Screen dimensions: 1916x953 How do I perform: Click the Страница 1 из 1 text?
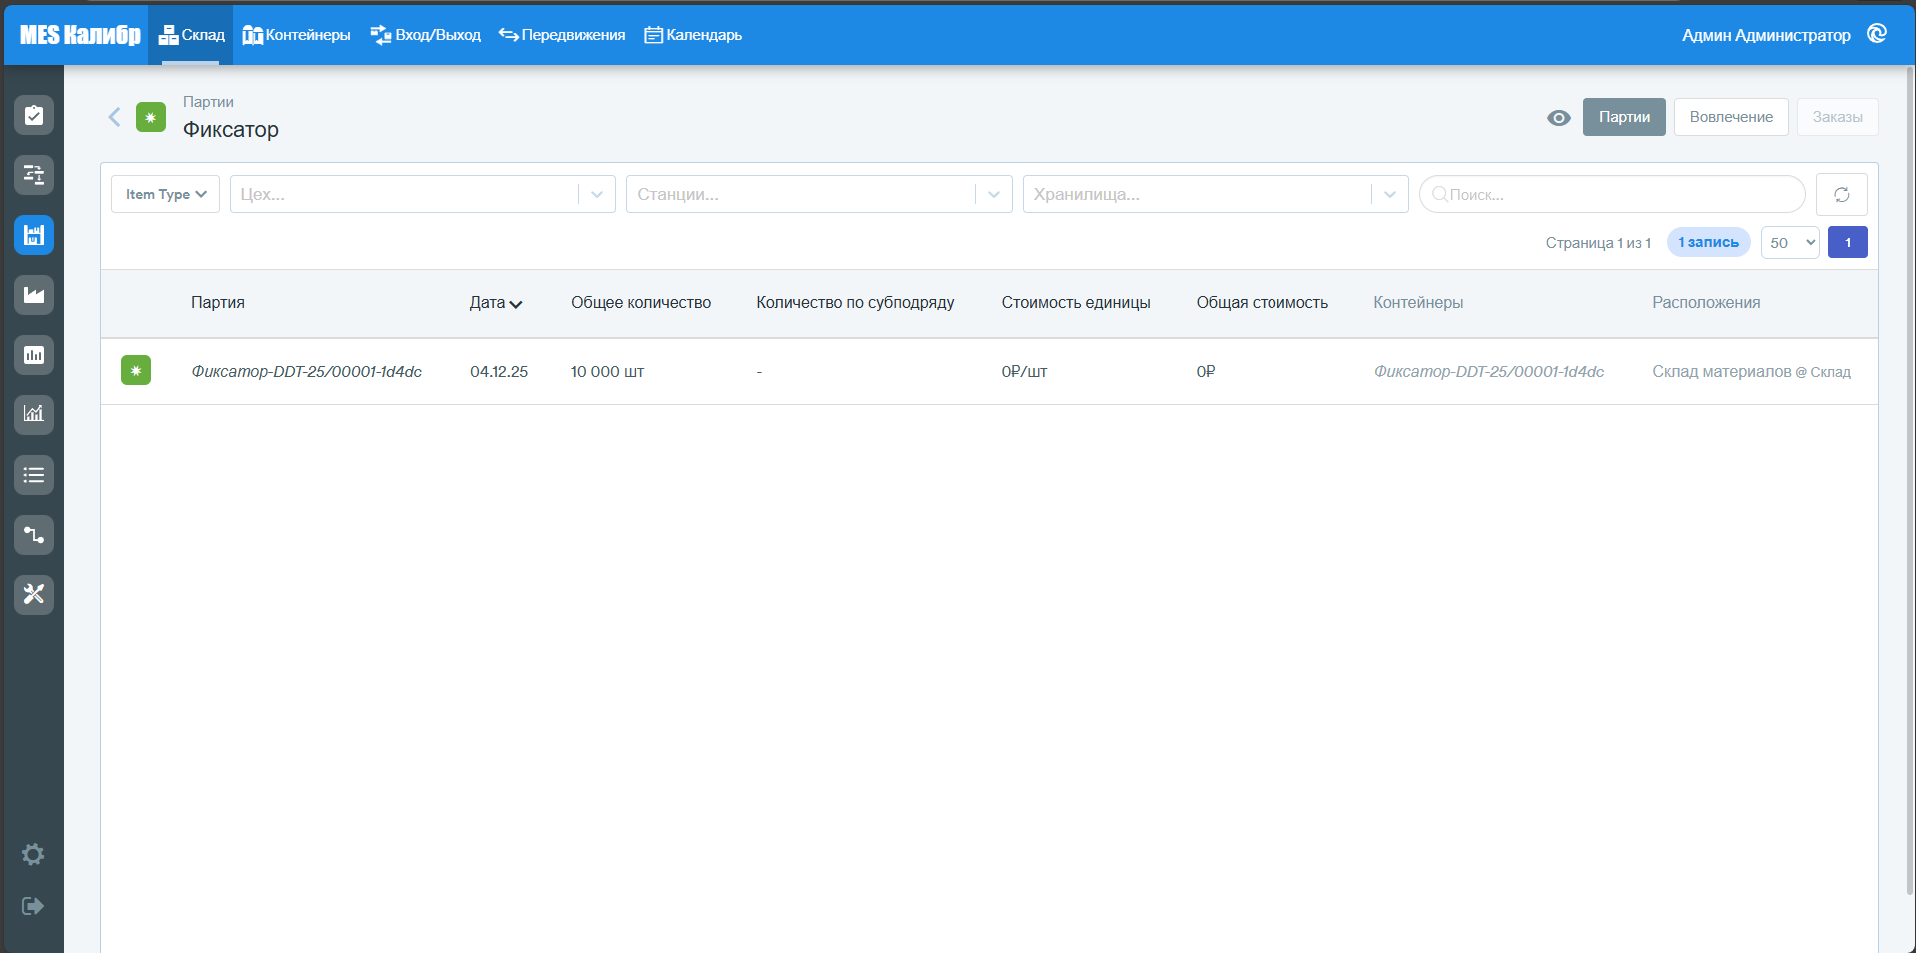[x=1598, y=243]
